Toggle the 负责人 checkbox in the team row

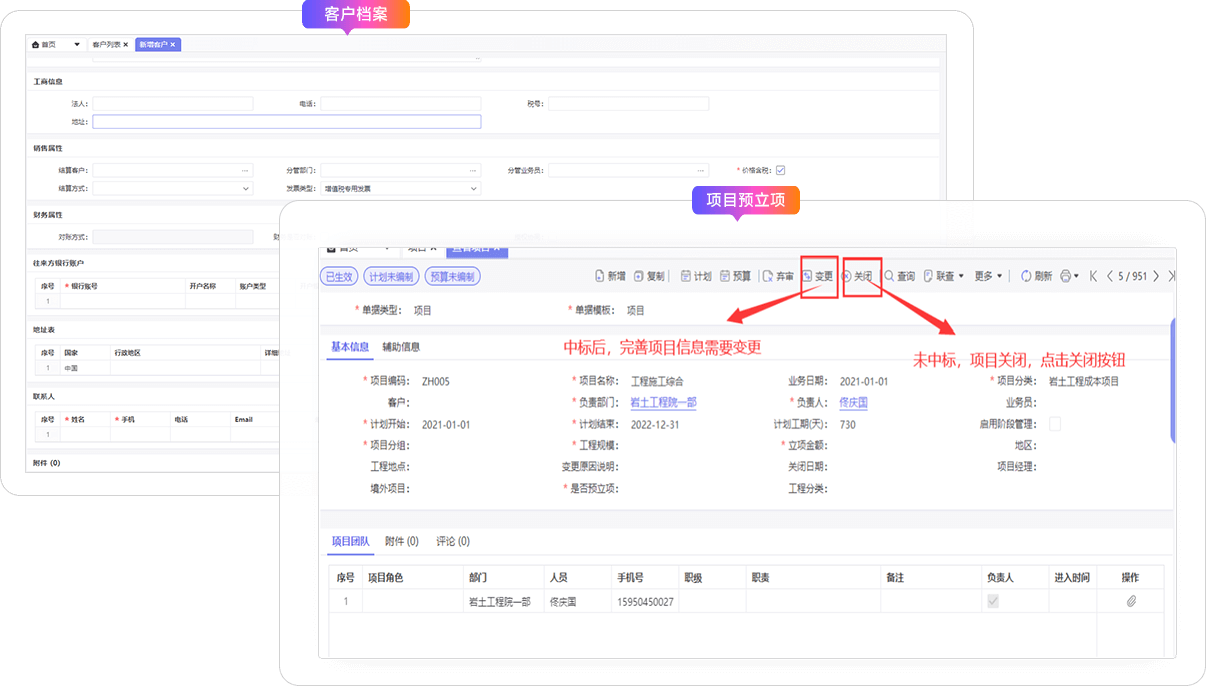(x=993, y=601)
